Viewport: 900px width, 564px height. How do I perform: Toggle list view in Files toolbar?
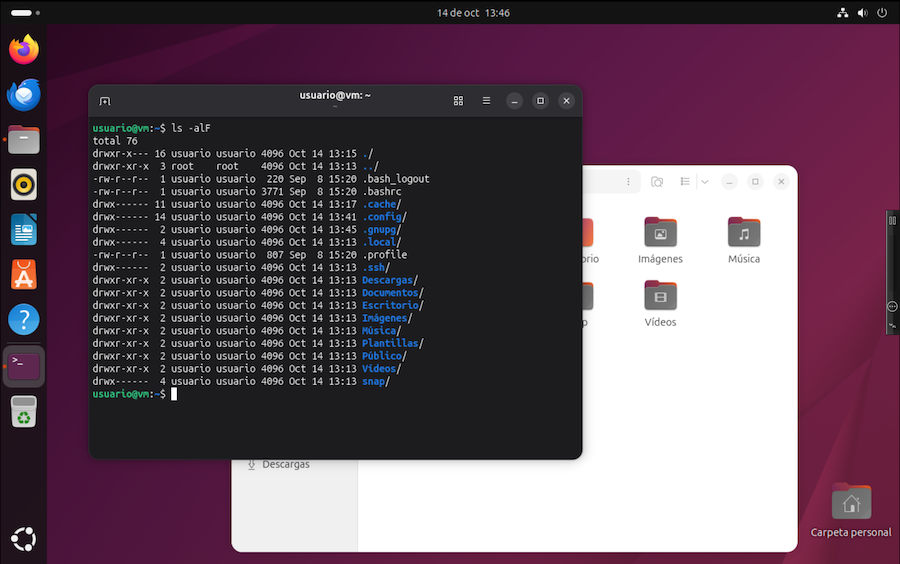686,182
